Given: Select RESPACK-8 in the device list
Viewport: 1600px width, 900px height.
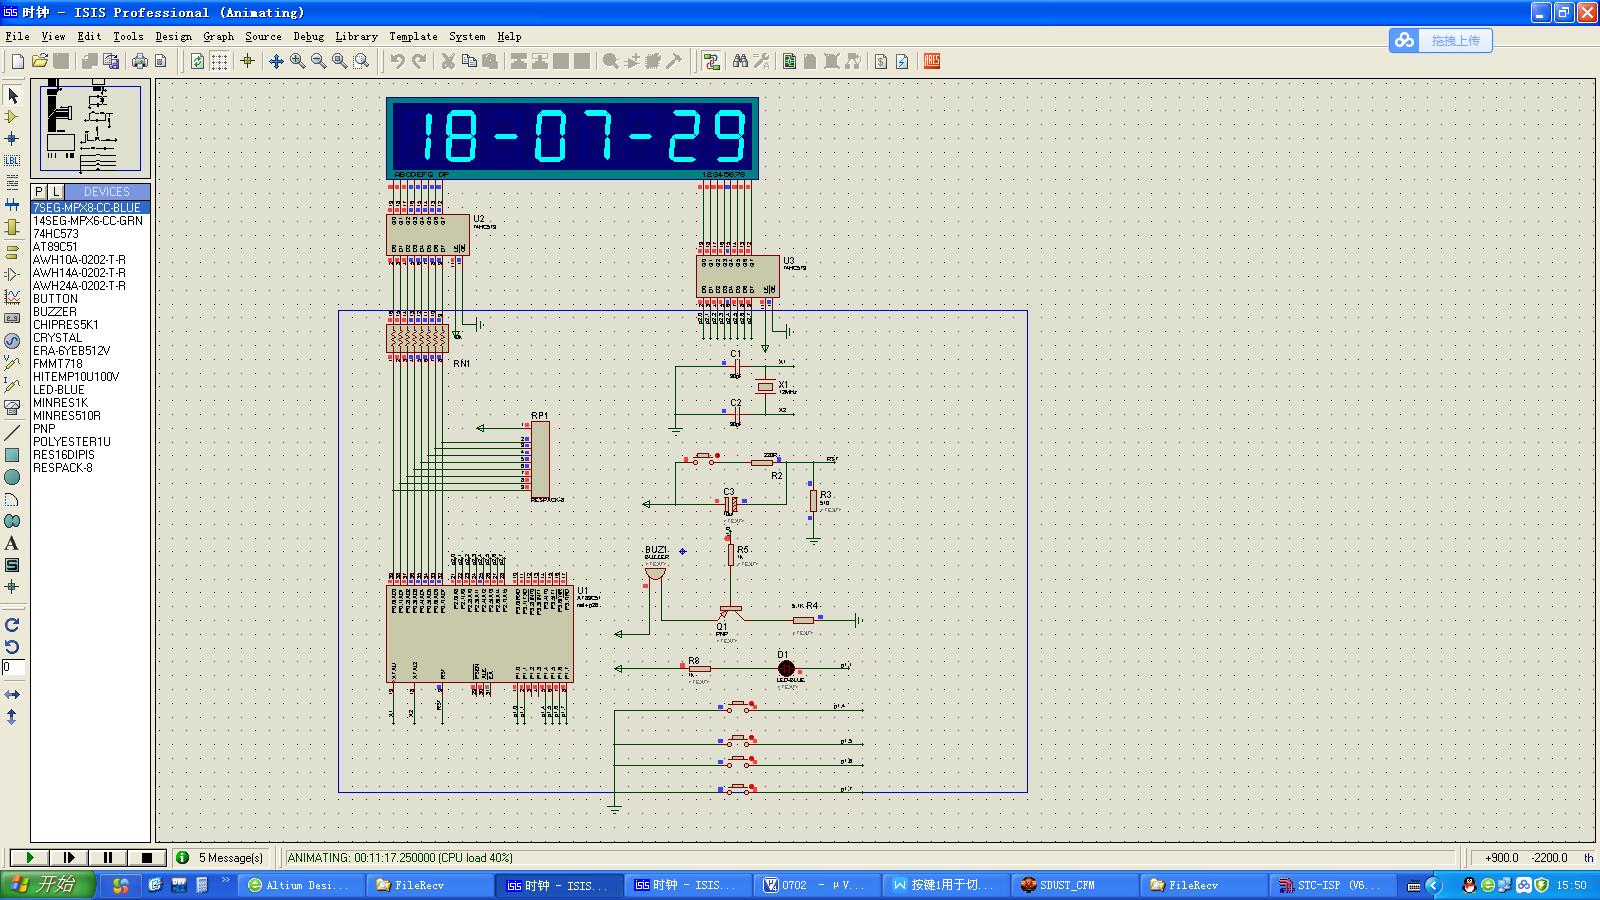Looking at the screenshot, I should pyautogui.click(x=62, y=467).
